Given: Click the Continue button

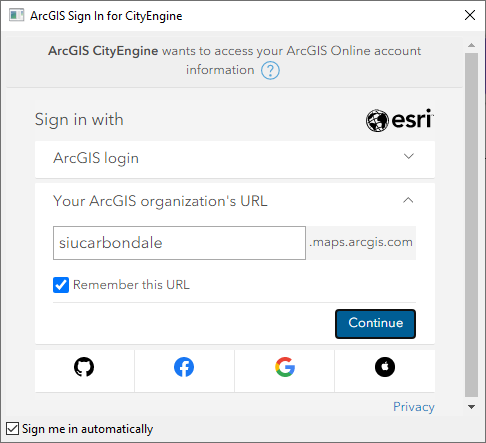Looking at the screenshot, I should (375, 324).
